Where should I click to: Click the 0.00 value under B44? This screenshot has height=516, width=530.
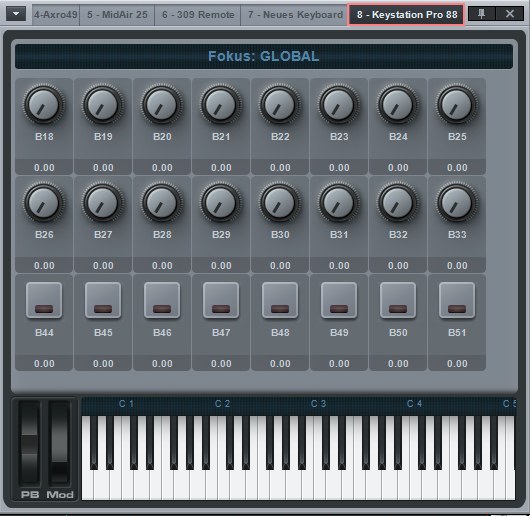[44, 364]
